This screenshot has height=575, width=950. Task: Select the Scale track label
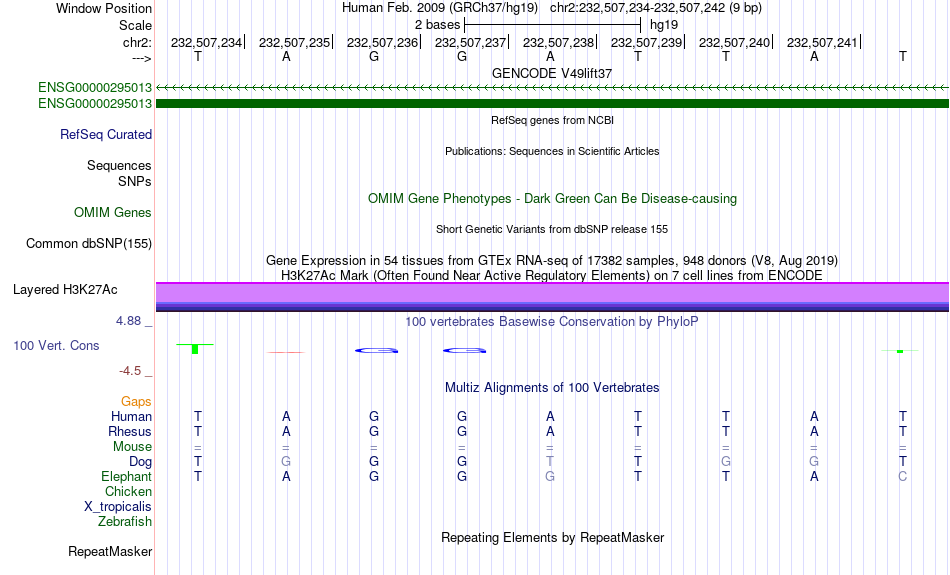pyautogui.click(x=135, y=25)
